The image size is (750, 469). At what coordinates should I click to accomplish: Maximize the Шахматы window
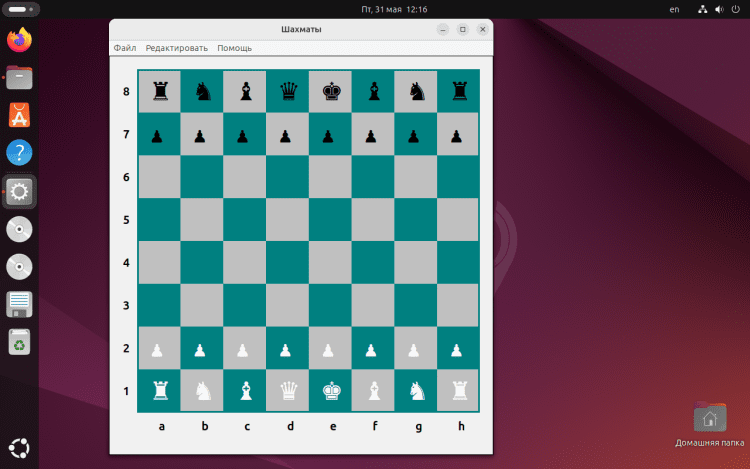pyautogui.click(x=463, y=30)
